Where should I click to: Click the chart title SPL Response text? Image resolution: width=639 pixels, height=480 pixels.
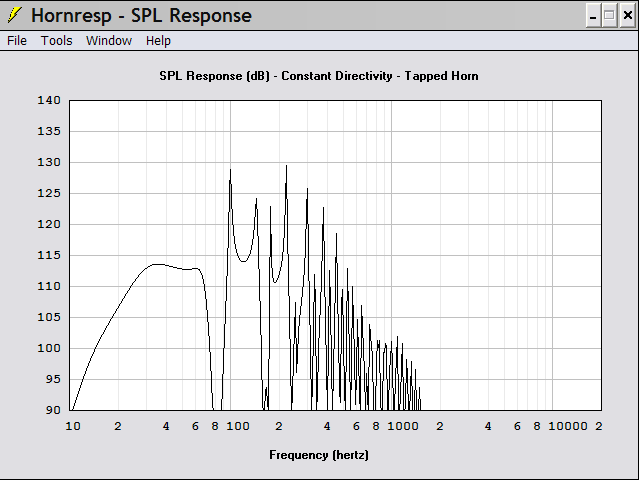(x=319, y=76)
